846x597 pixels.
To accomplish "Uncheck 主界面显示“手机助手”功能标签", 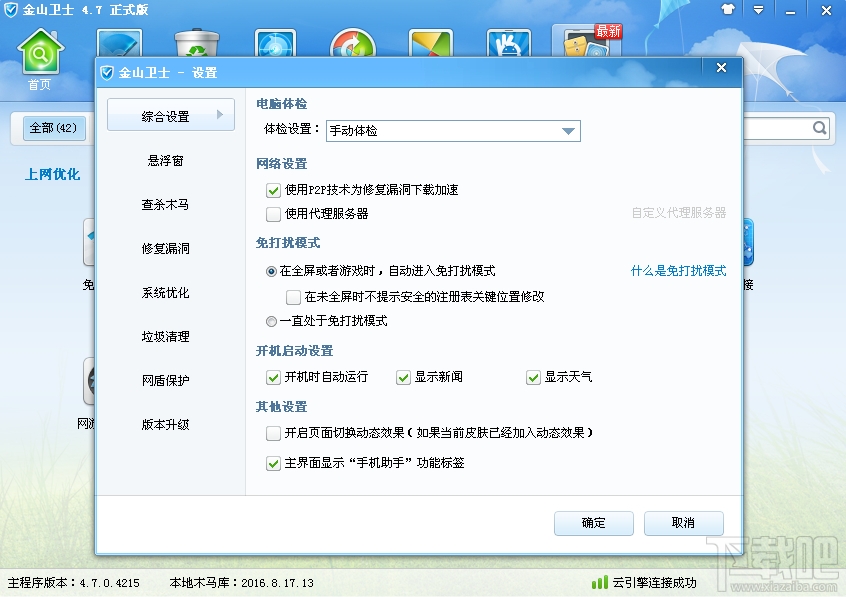I will 273,463.
